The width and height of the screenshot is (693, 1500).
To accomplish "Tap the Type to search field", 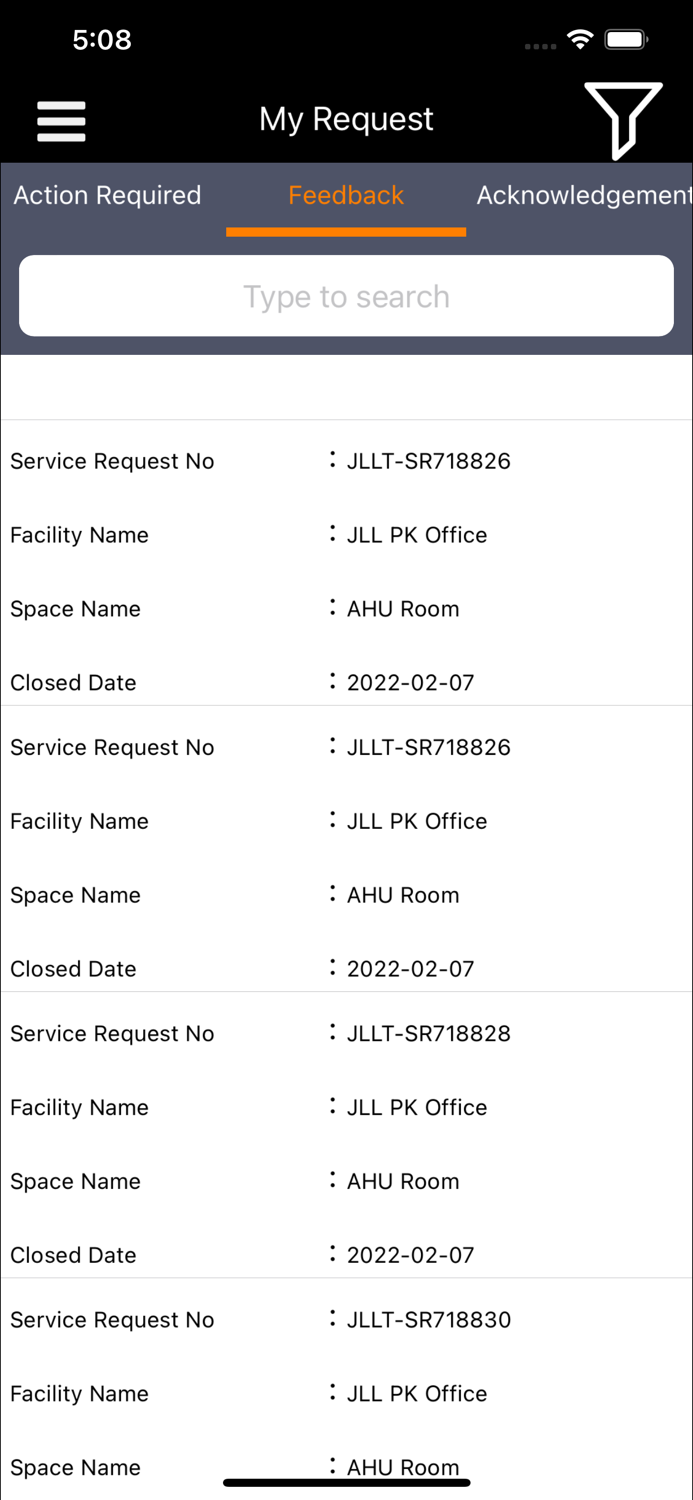I will [346, 296].
